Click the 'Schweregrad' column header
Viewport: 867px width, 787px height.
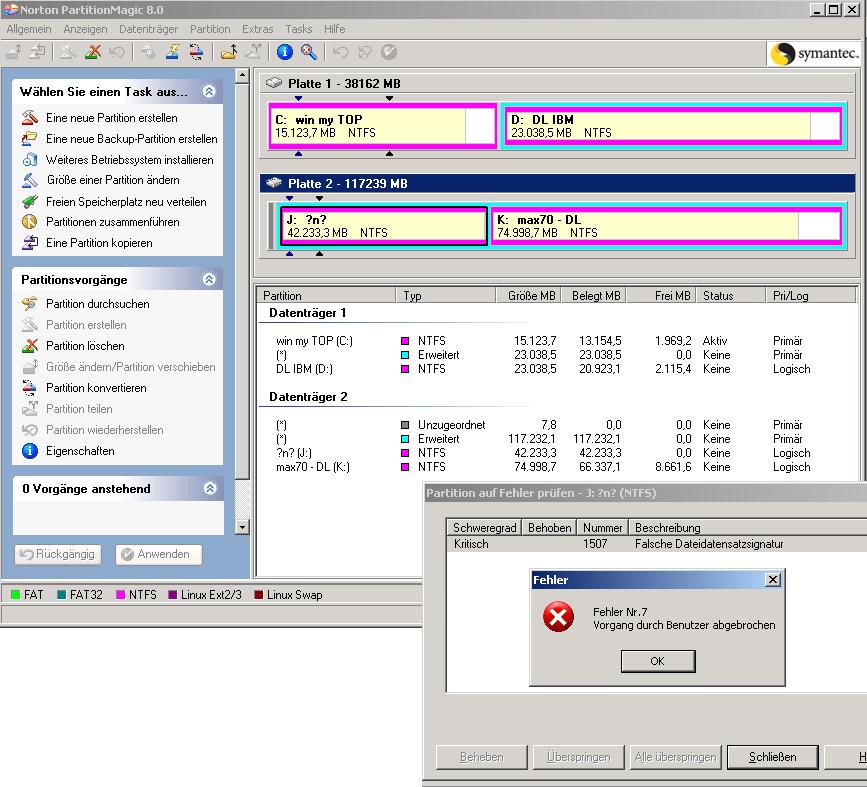[x=484, y=528]
